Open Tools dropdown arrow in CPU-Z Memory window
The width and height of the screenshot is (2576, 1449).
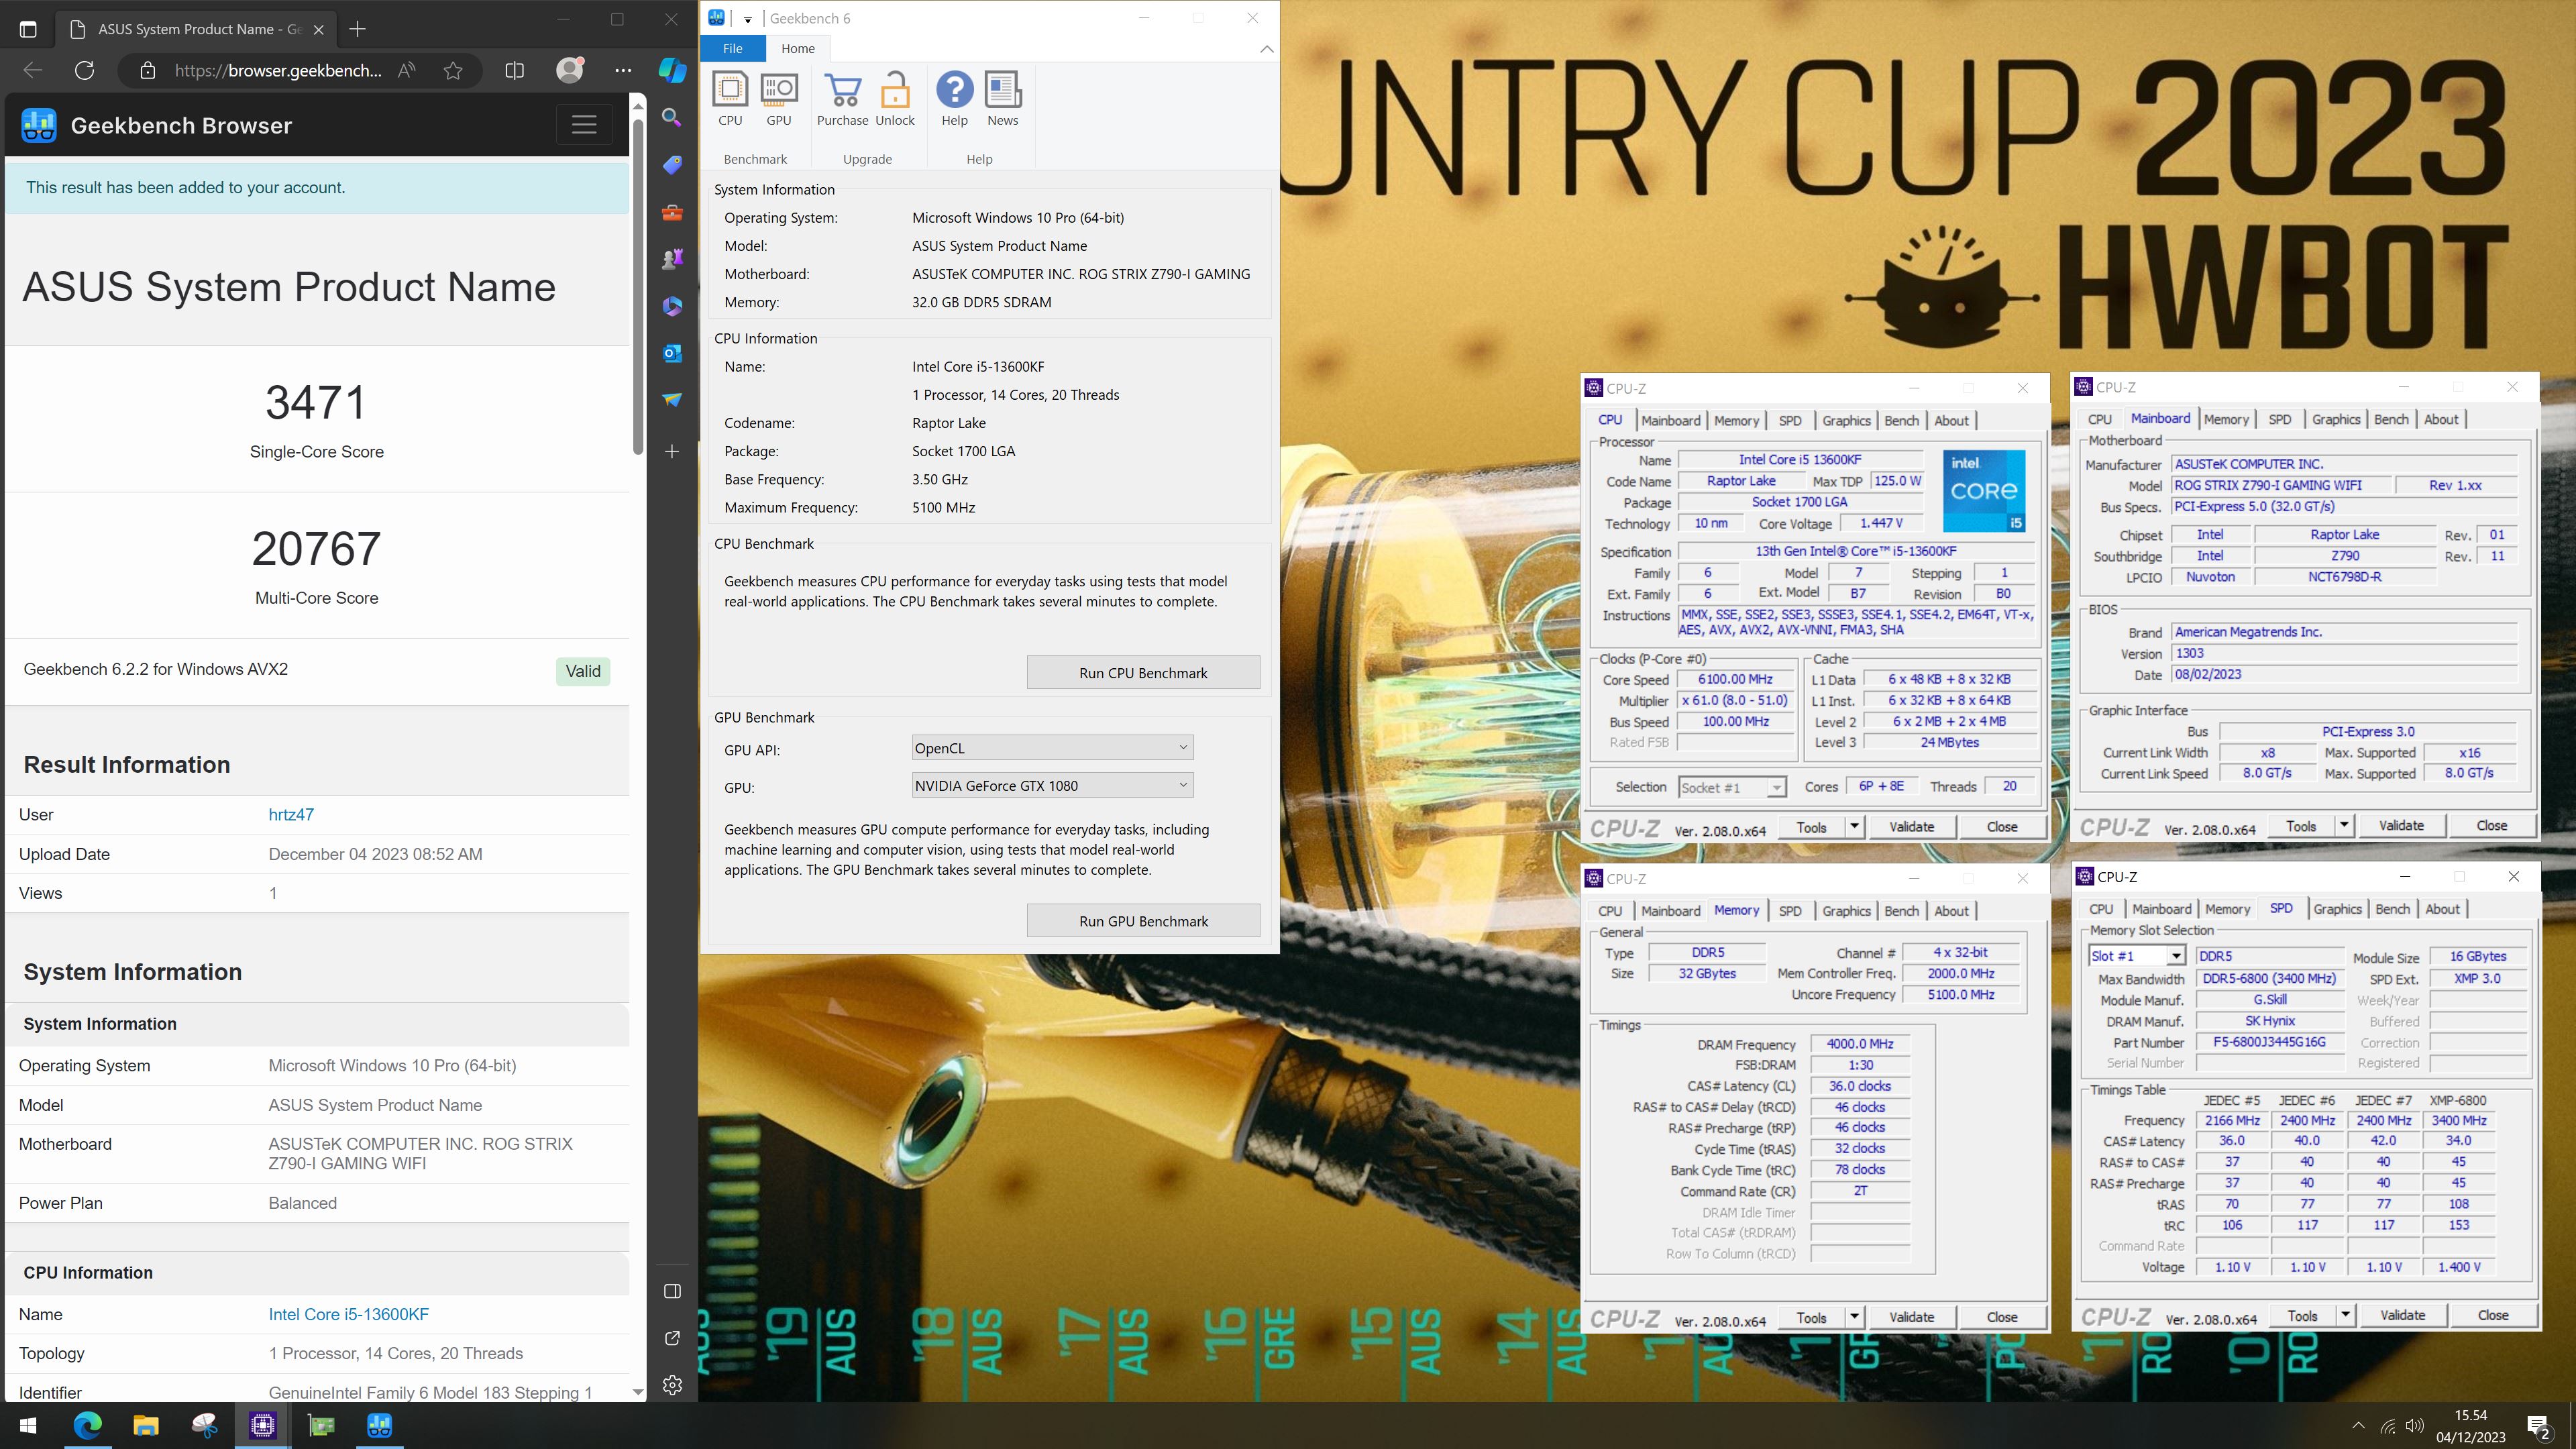click(1854, 1317)
